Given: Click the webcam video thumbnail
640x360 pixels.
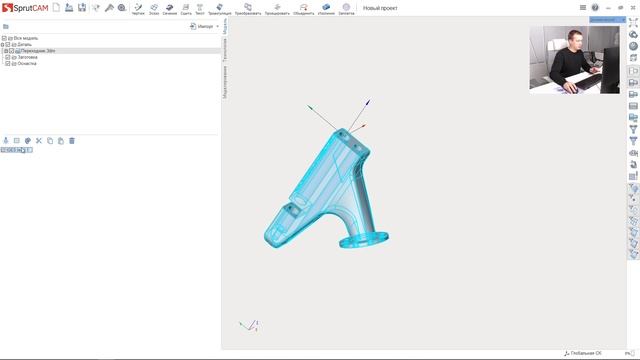Looking at the screenshot, I should point(574,60).
